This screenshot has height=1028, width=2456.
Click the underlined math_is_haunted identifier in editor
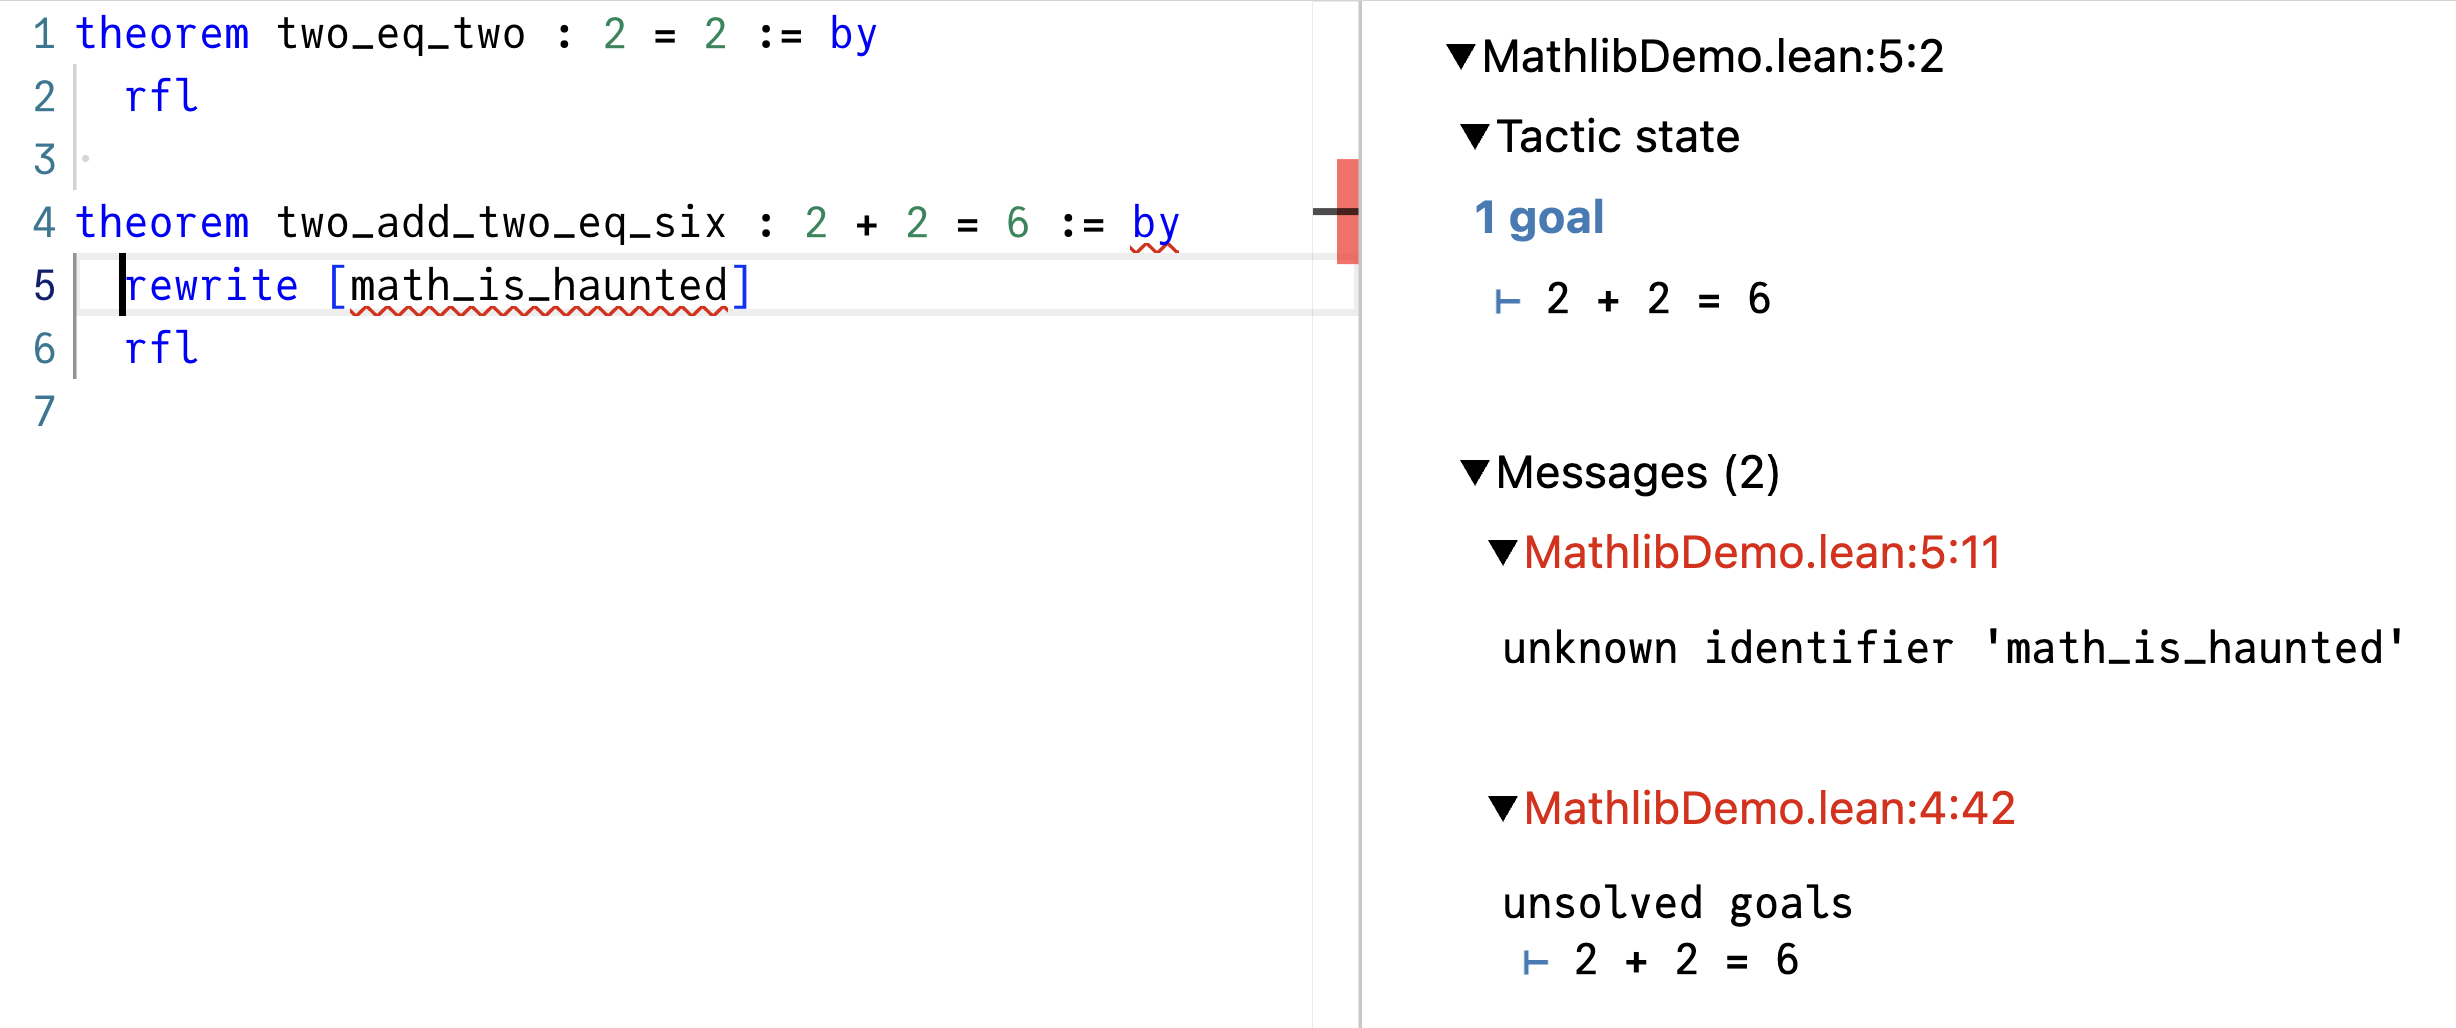[539, 286]
